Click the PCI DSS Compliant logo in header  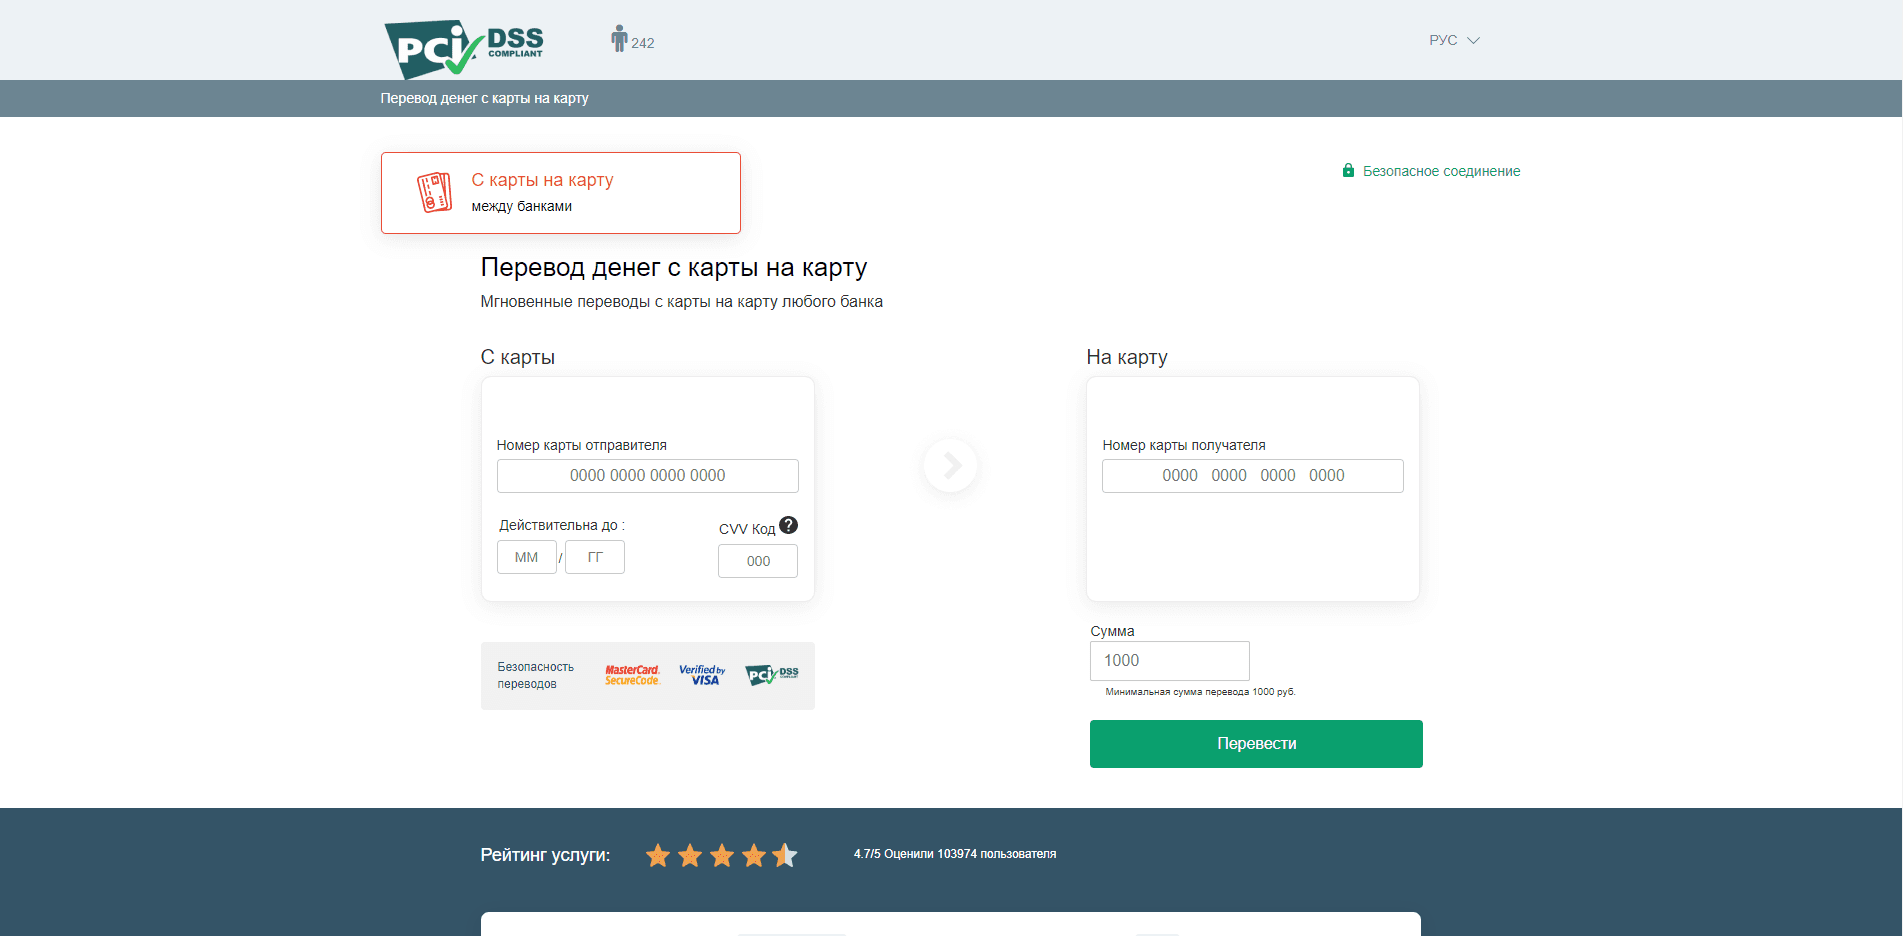tap(463, 47)
